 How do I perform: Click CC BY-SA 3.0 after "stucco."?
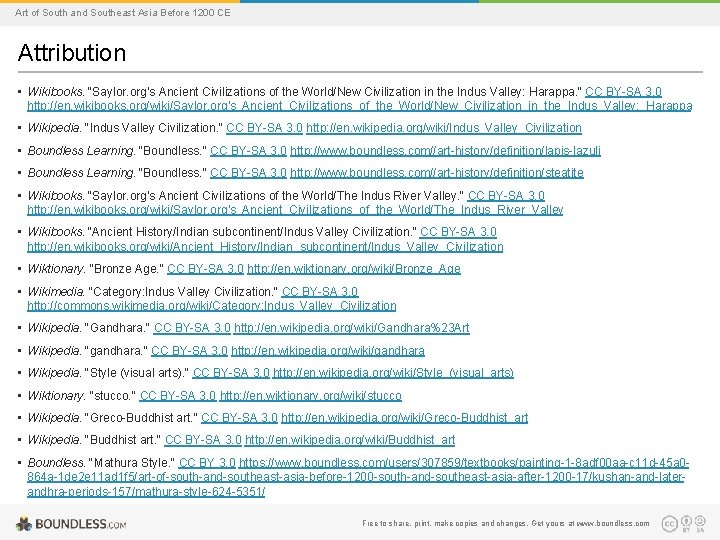pos(178,395)
